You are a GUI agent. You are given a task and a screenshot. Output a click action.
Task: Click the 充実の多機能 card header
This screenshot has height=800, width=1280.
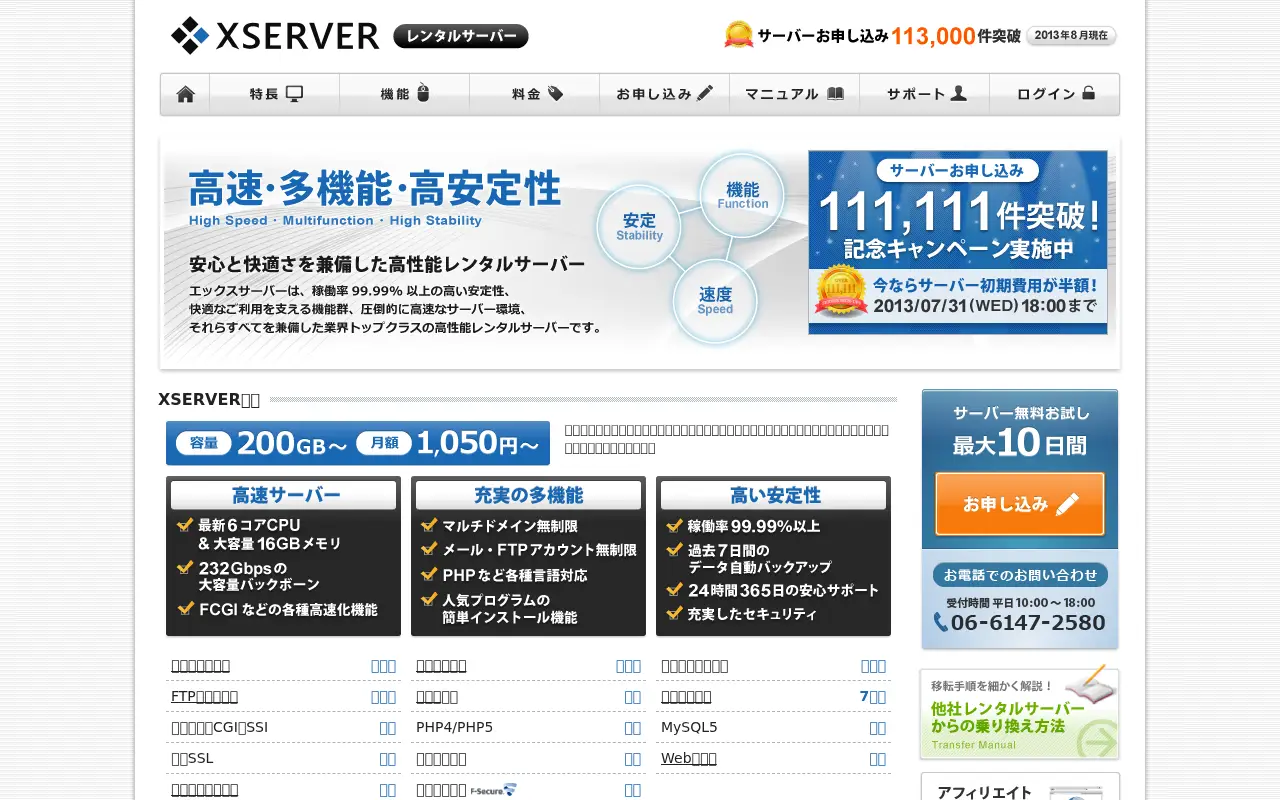click(528, 495)
